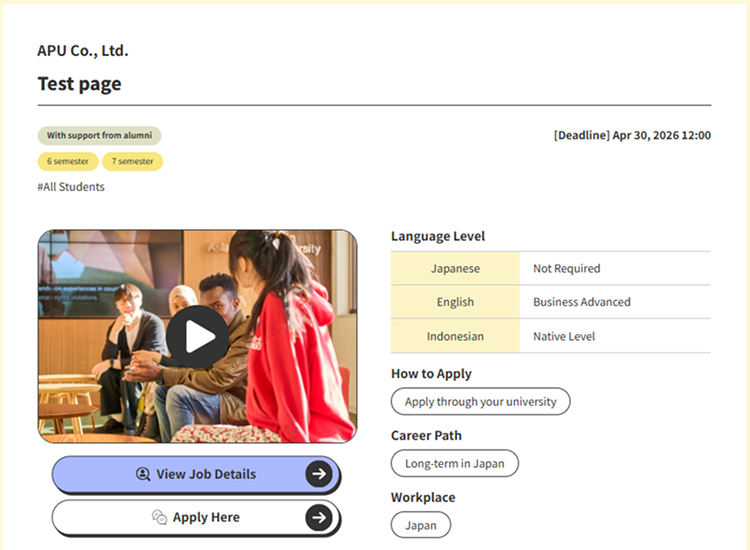Viewport: 750px width, 550px height.
Task: Click the company name 'APU Co., Ltd.'
Action: coord(83,51)
